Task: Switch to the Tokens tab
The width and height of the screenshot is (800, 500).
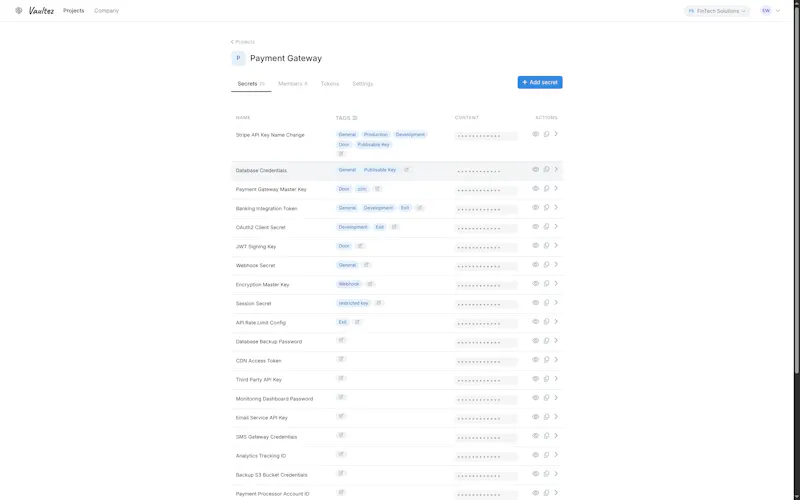Action: 330,84
